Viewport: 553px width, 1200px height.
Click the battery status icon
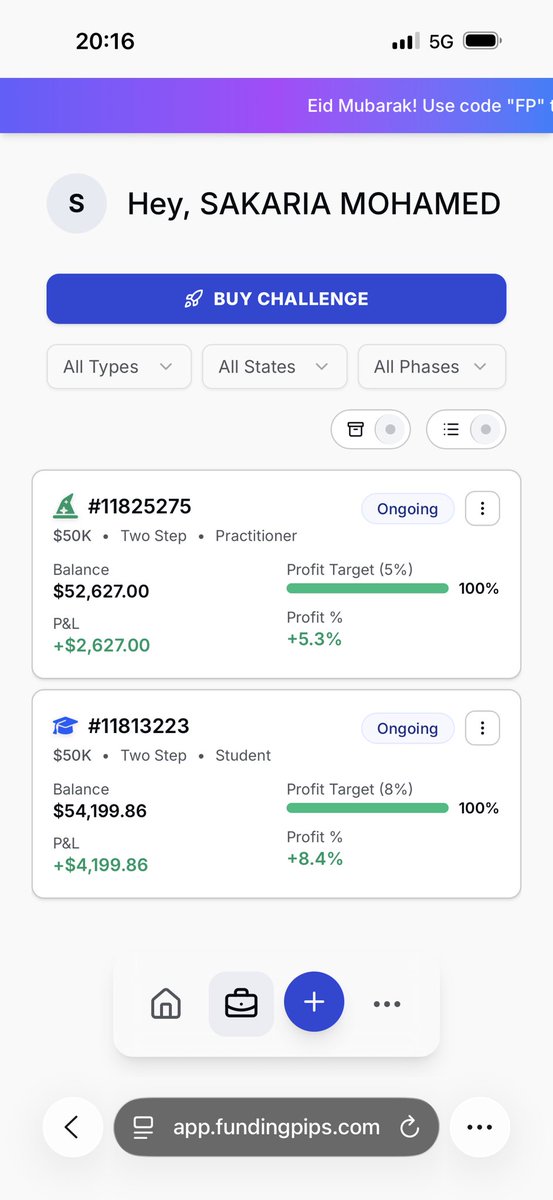(483, 41)
